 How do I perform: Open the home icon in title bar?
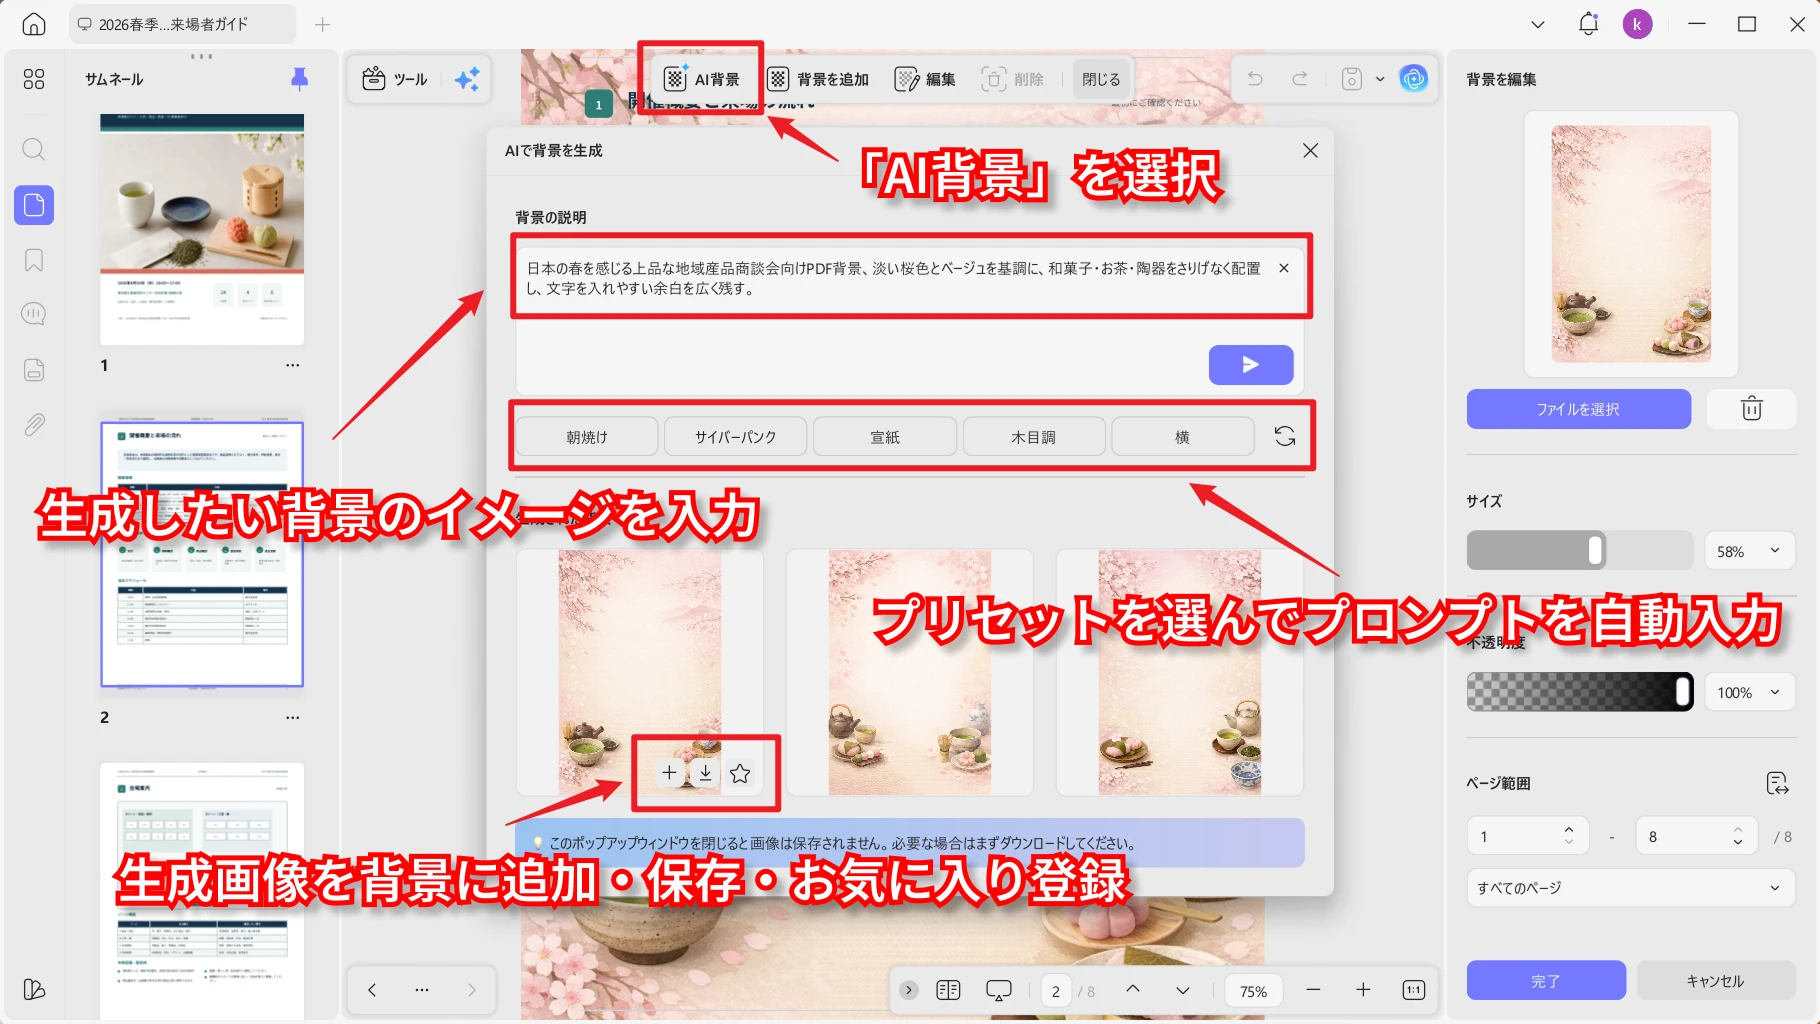[x=34, y=24]
